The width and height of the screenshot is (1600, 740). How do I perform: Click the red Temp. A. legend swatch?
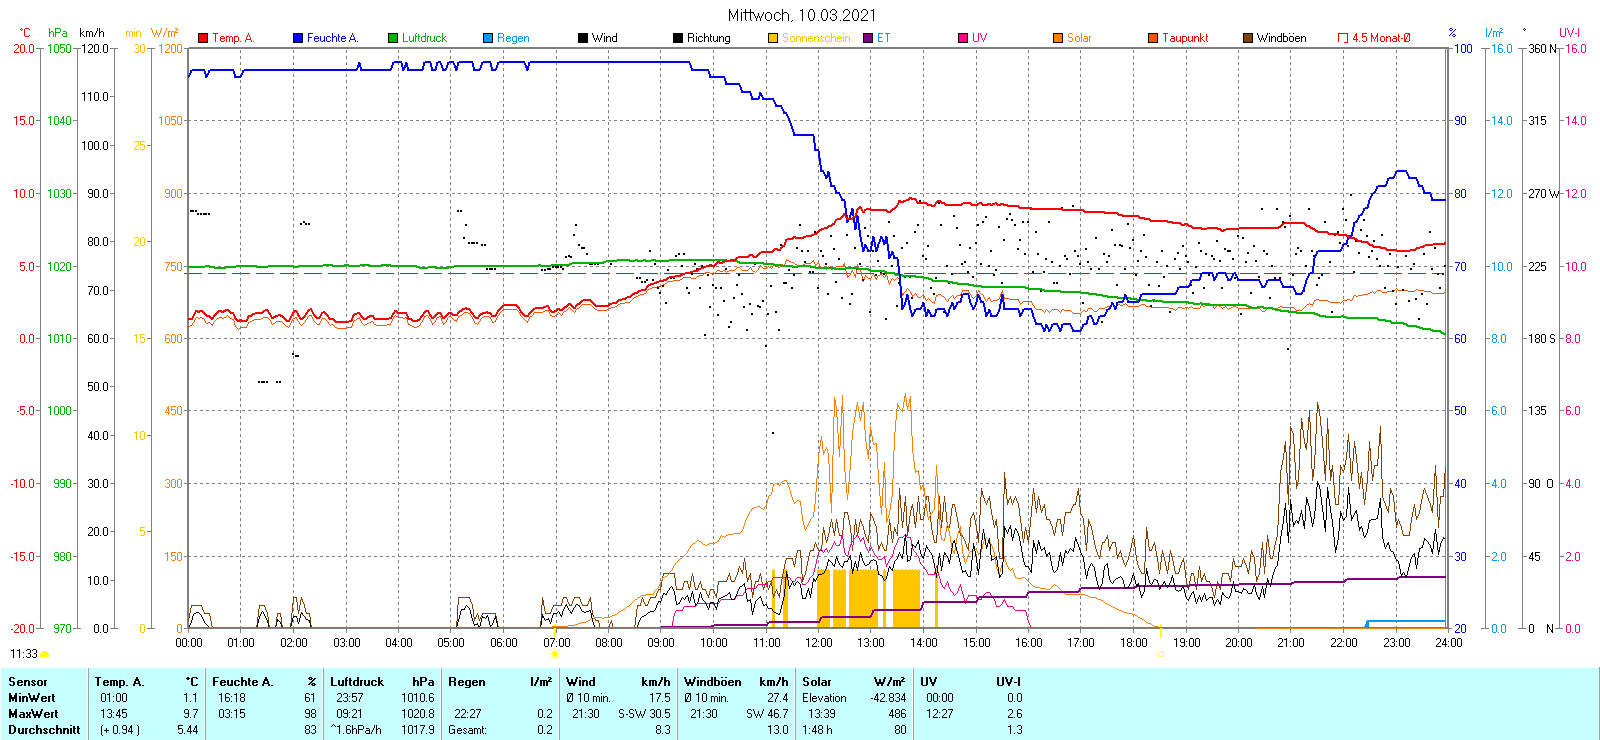point(203,38)
